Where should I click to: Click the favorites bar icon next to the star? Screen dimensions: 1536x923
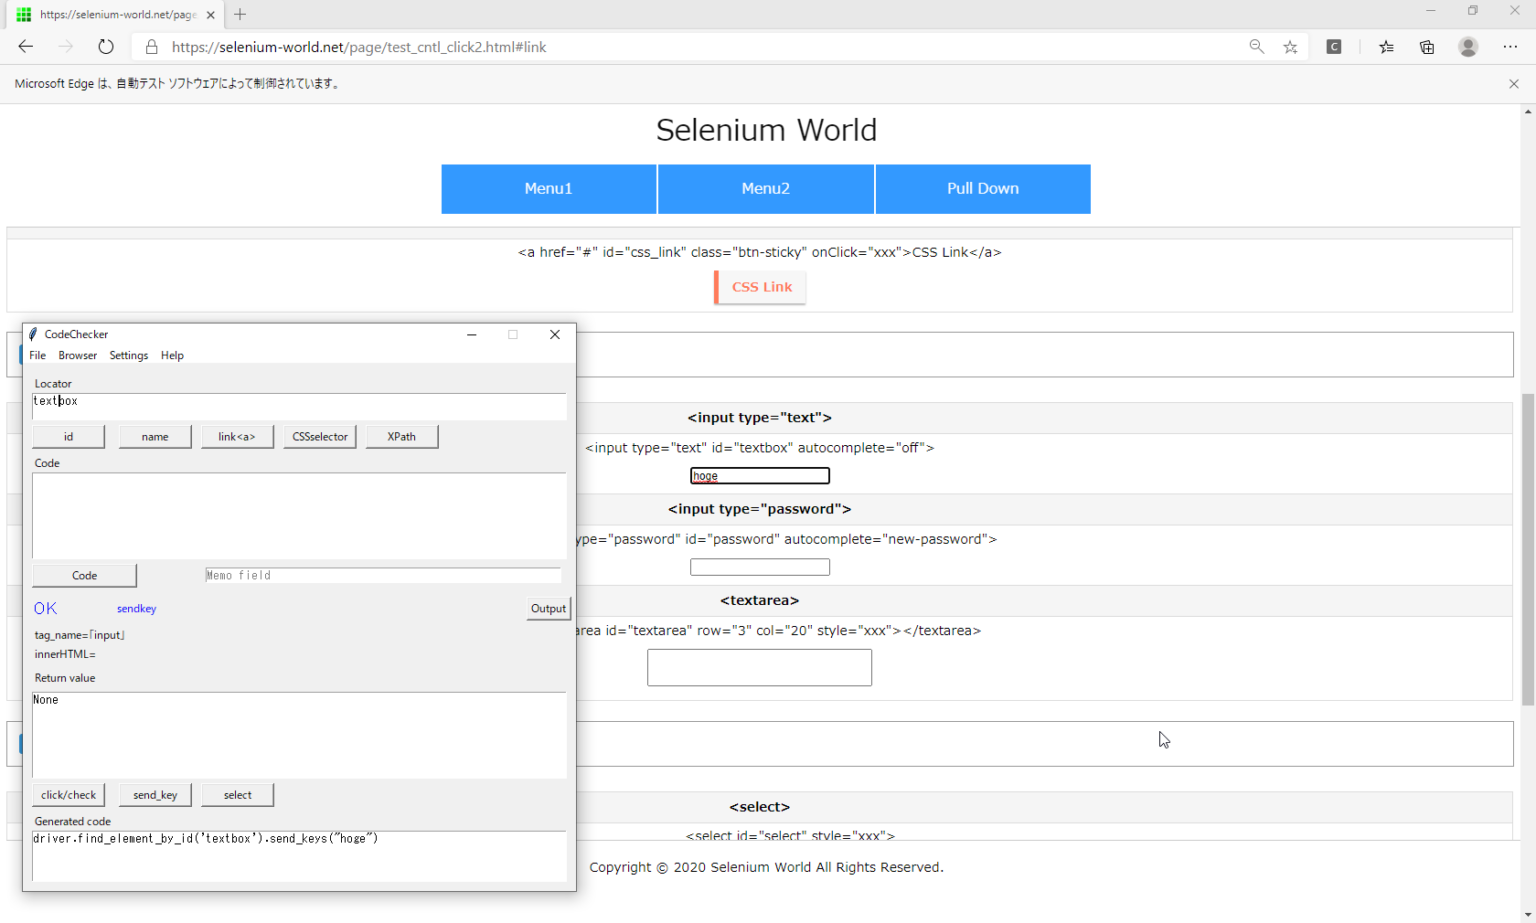[1386, 46]
